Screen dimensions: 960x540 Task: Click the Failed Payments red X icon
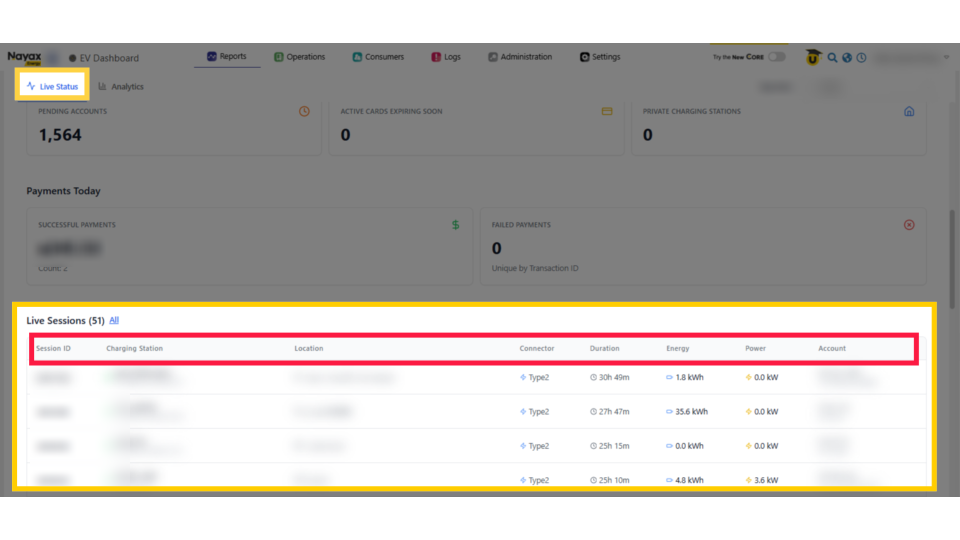pos(909,225)
